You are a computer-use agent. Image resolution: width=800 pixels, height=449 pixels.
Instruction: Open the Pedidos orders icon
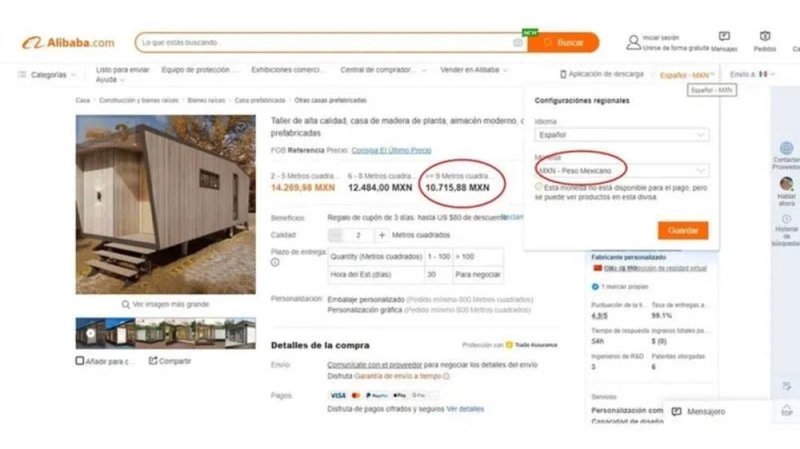(765, 36)
